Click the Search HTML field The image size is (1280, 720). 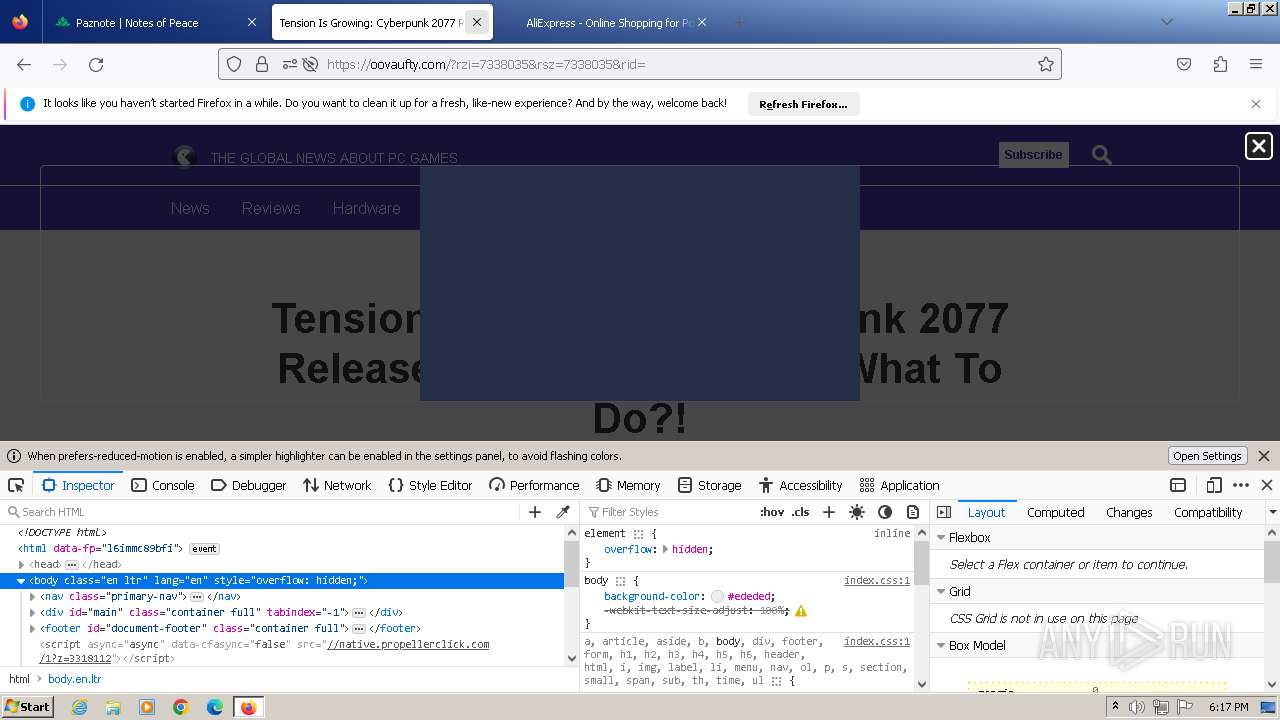point(262,512)
